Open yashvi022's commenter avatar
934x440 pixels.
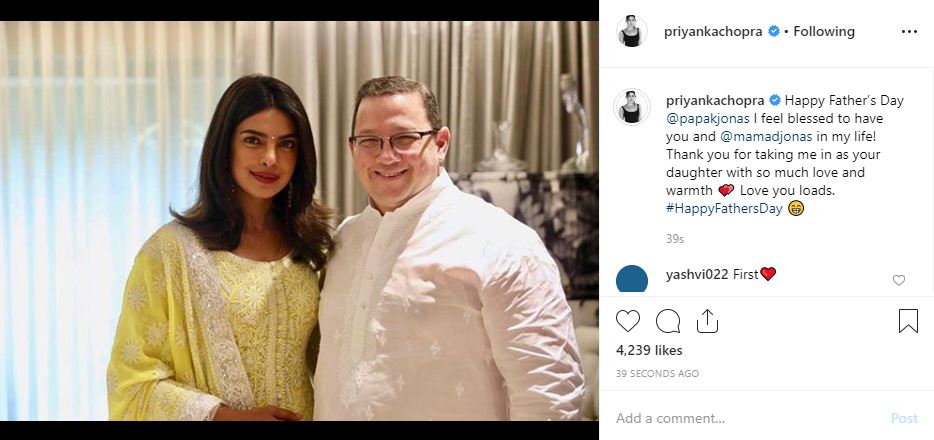631,279
